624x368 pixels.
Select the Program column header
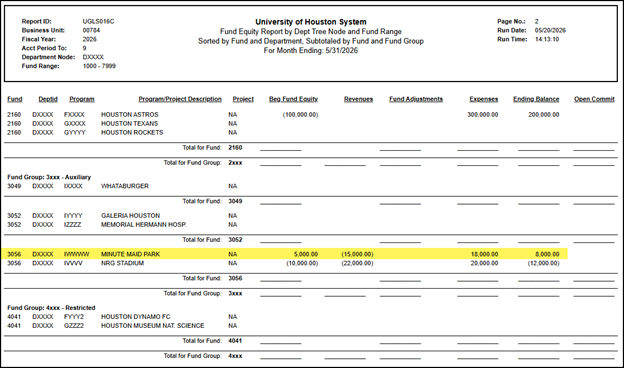click(82, 99)
